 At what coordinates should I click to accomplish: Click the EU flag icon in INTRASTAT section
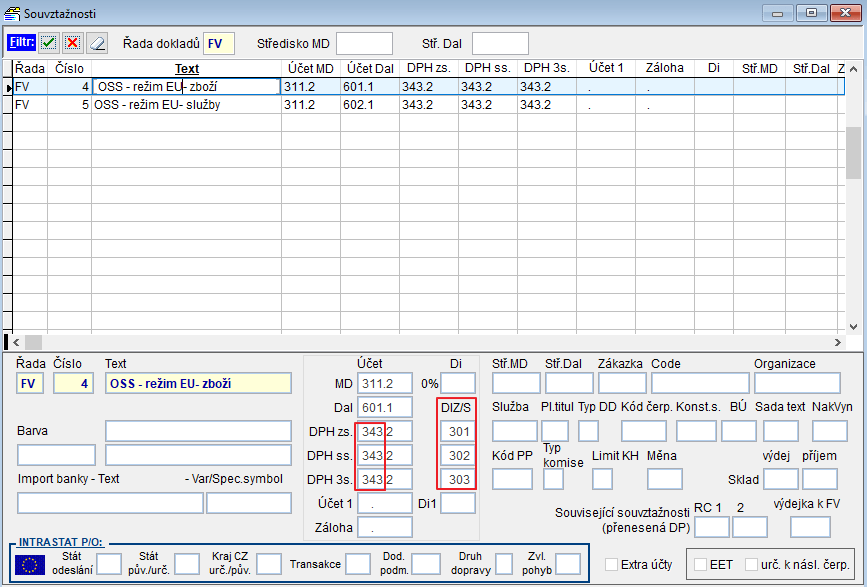pyautogui.click(x=30, y=565)
